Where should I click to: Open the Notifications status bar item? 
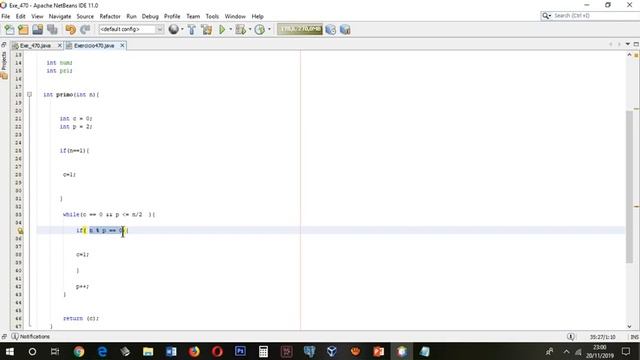click(x=31, y=337)
